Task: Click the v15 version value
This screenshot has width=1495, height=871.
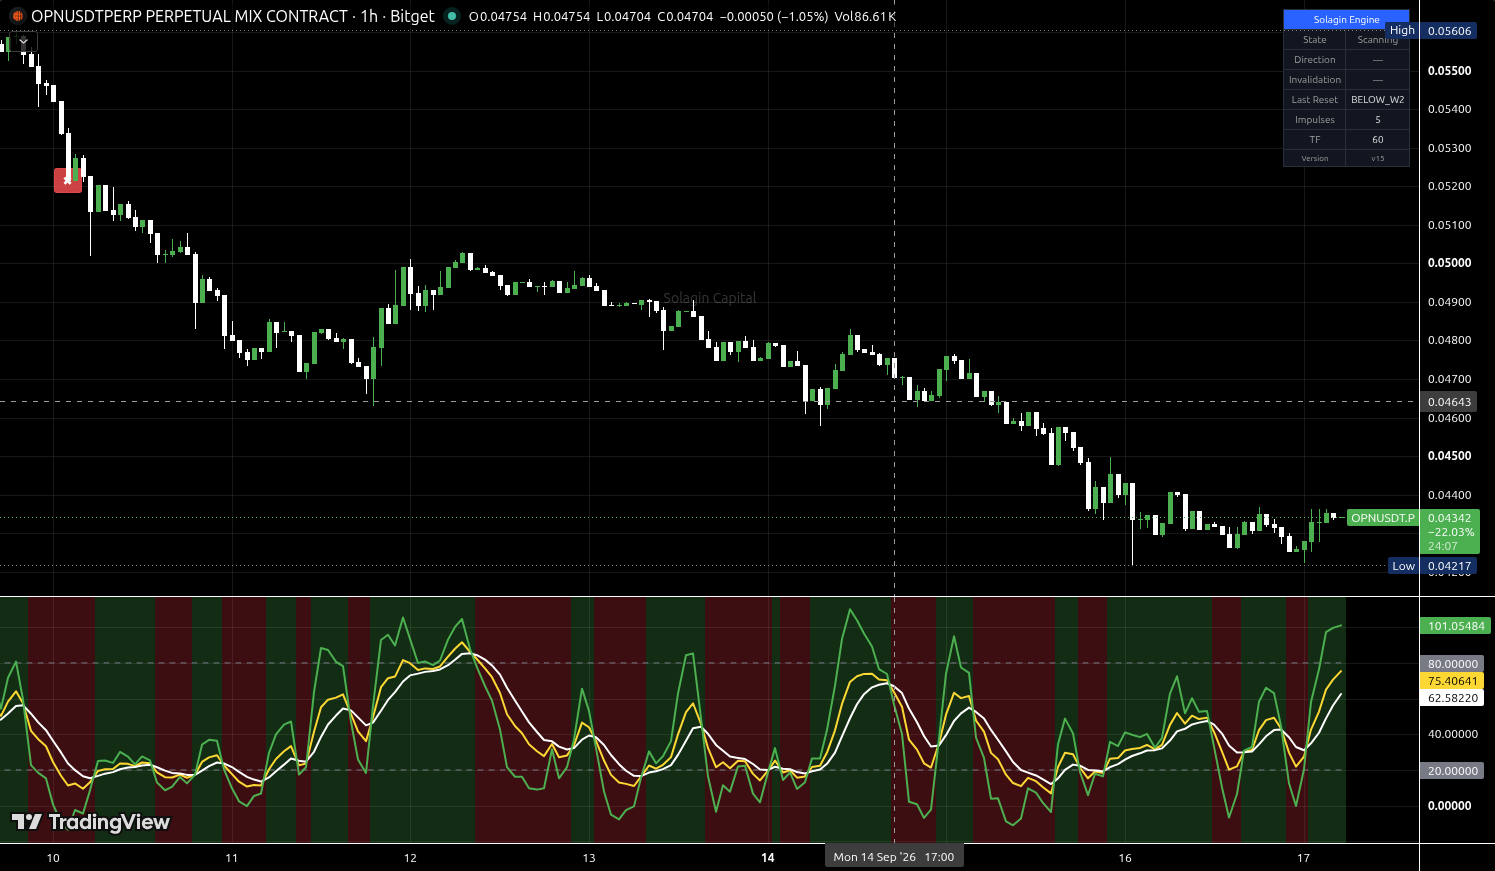Action: tap(1378, 159)
